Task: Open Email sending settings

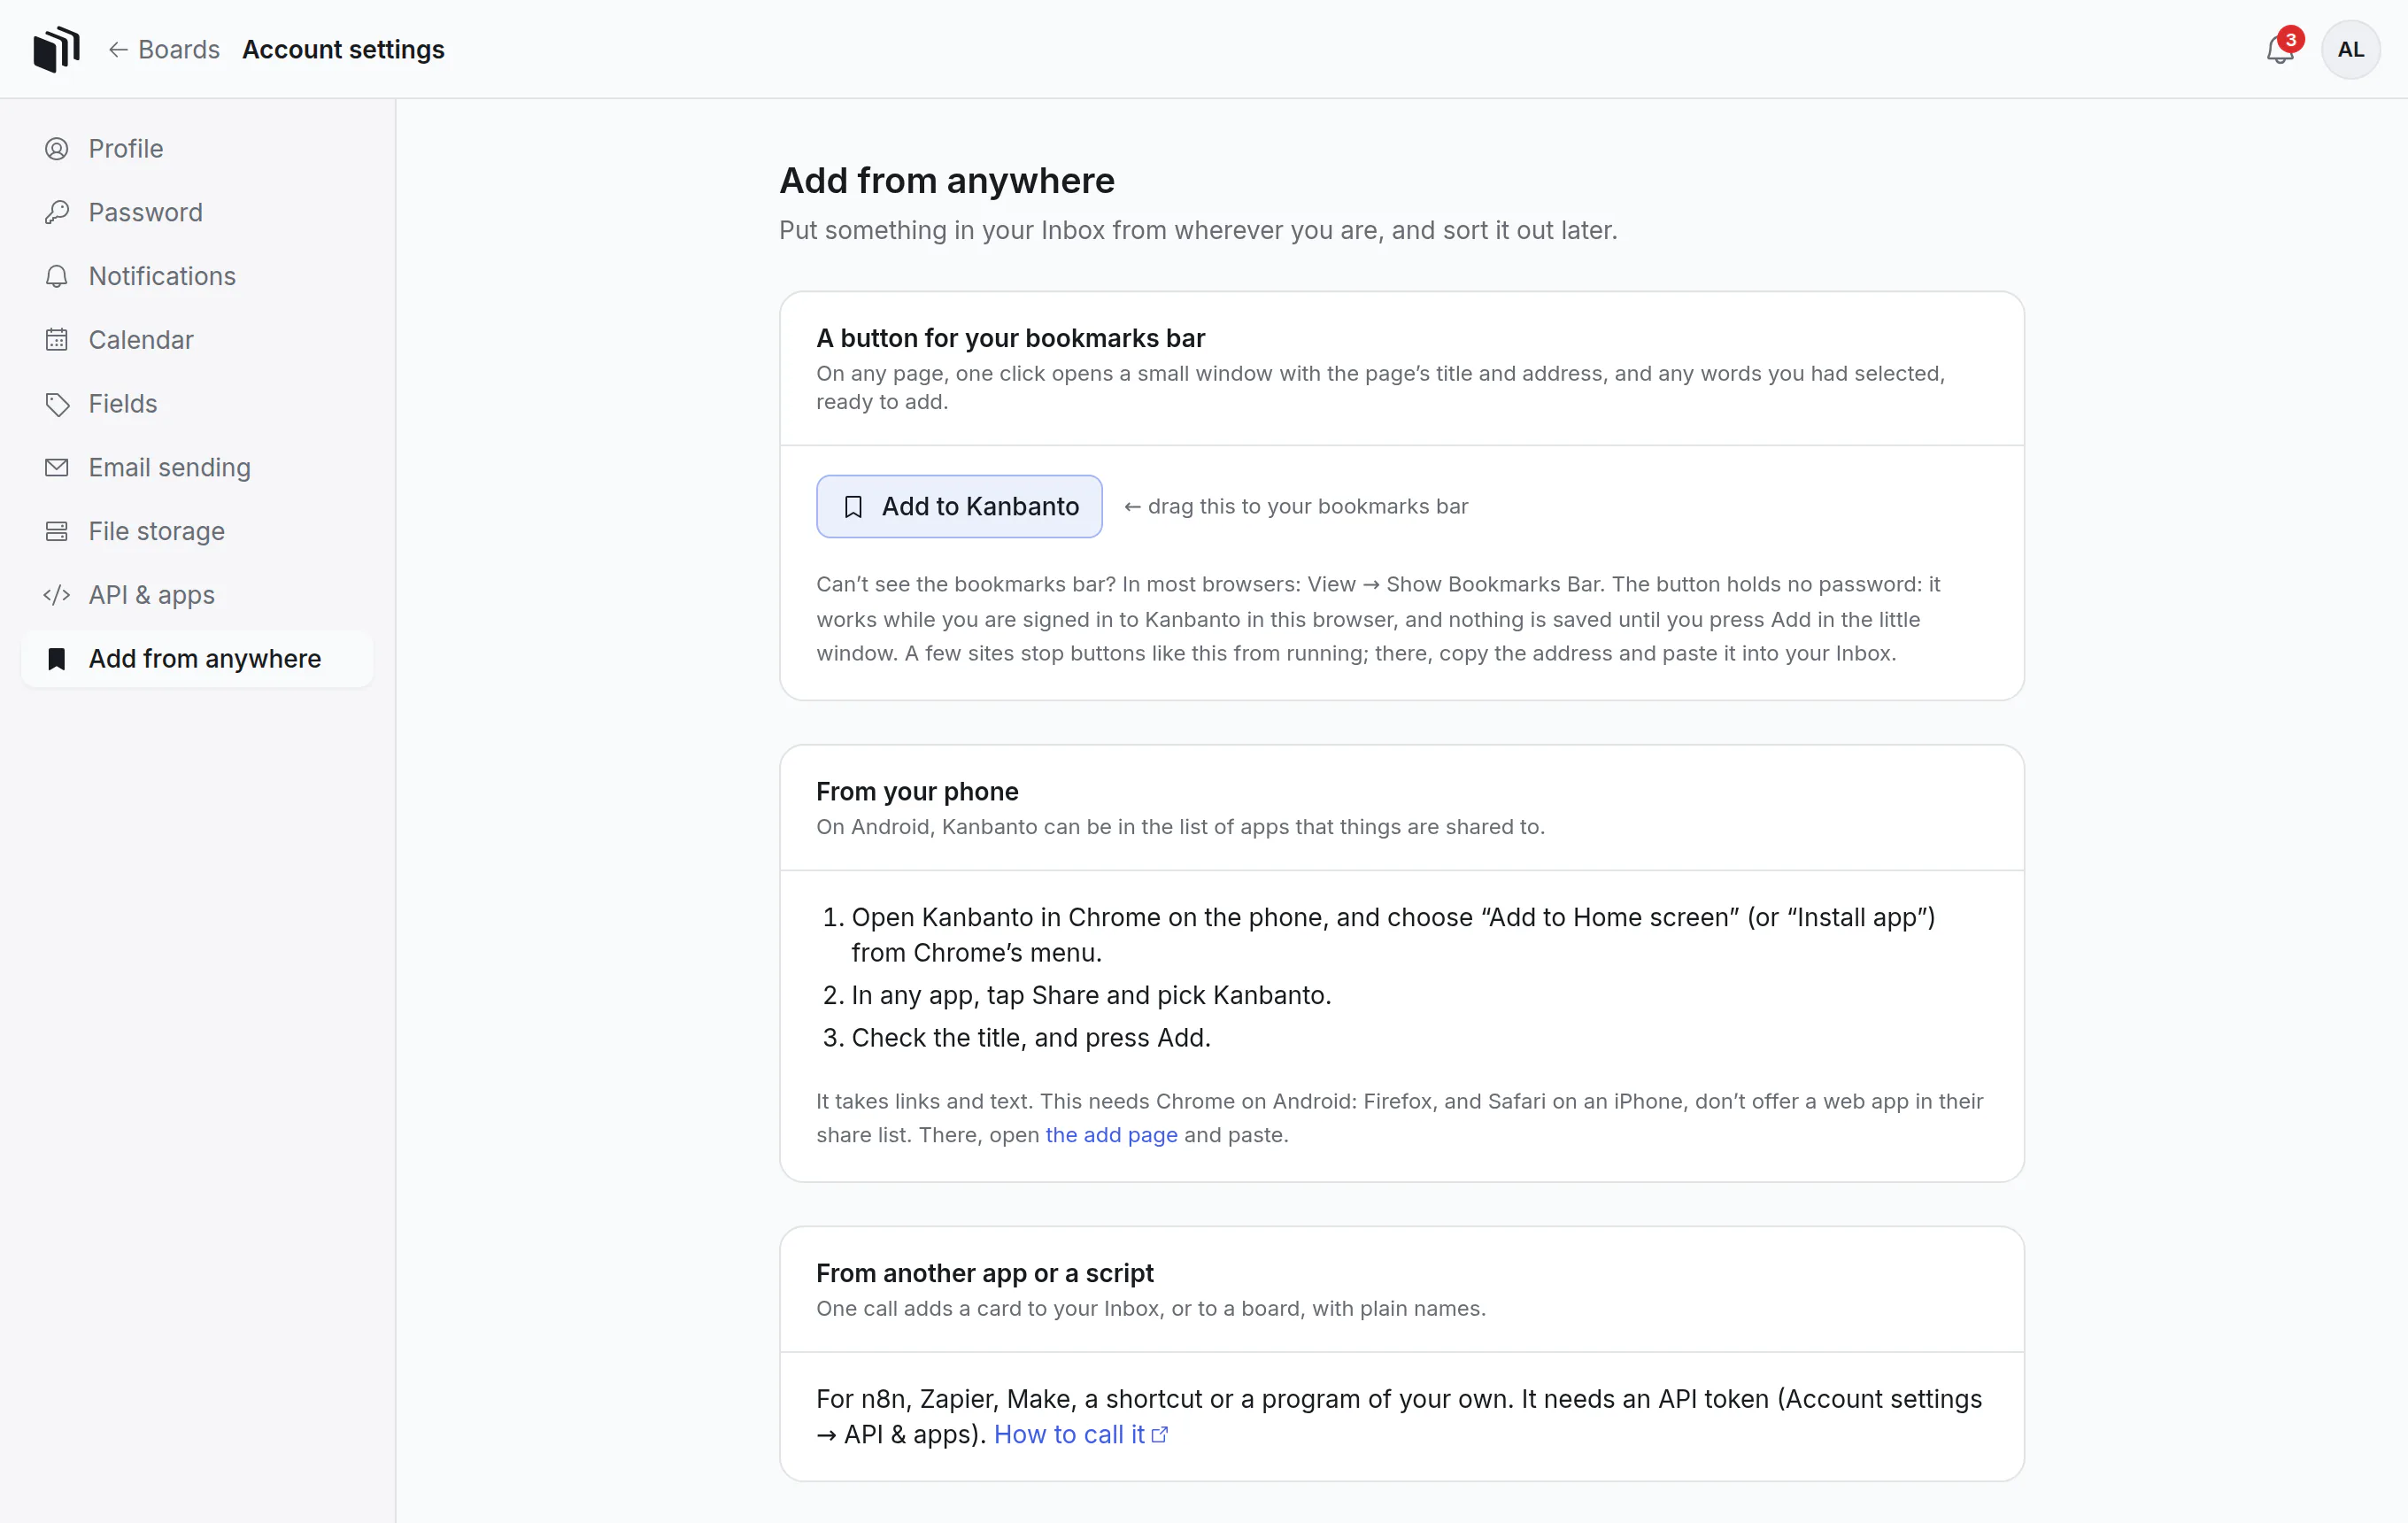Action: [x=197, y=467]
